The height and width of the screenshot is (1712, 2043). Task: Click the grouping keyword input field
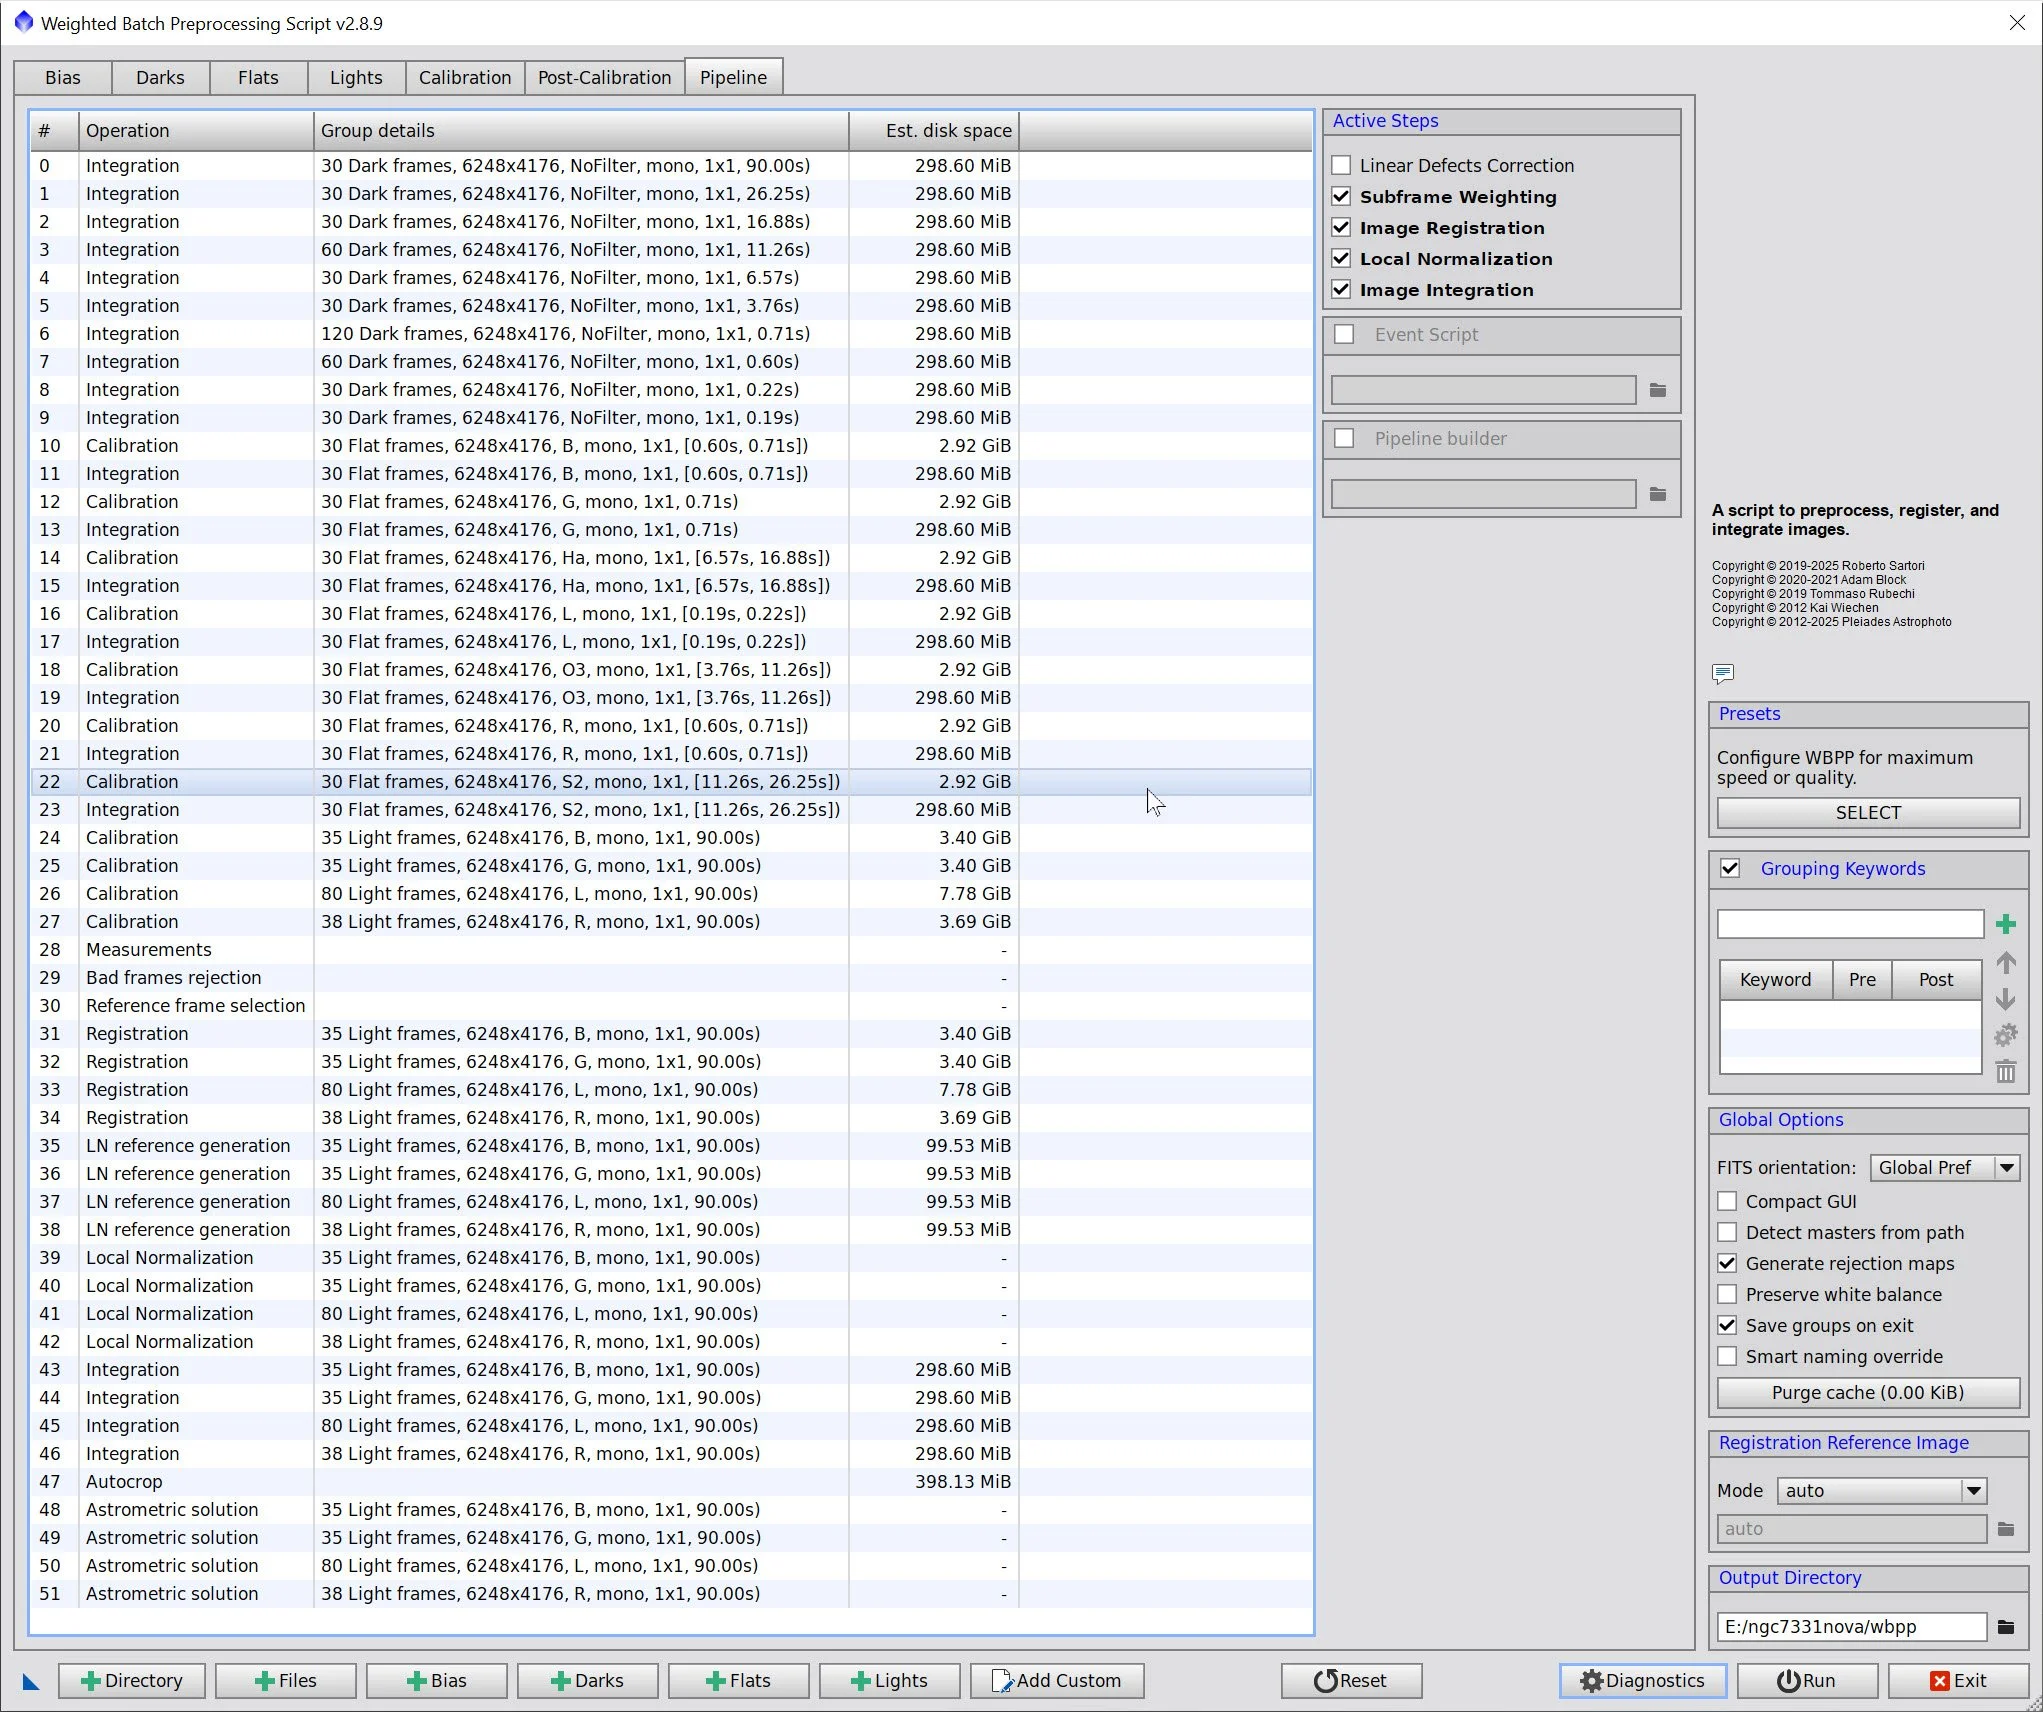(x=1849, y=924)
